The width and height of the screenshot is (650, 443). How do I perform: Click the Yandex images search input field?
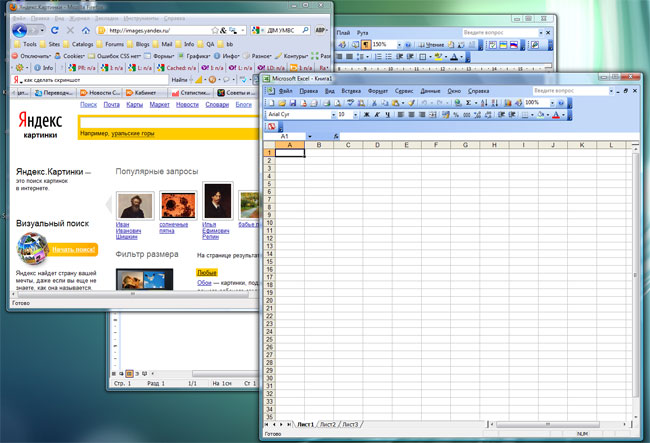(x=170, y=122)
